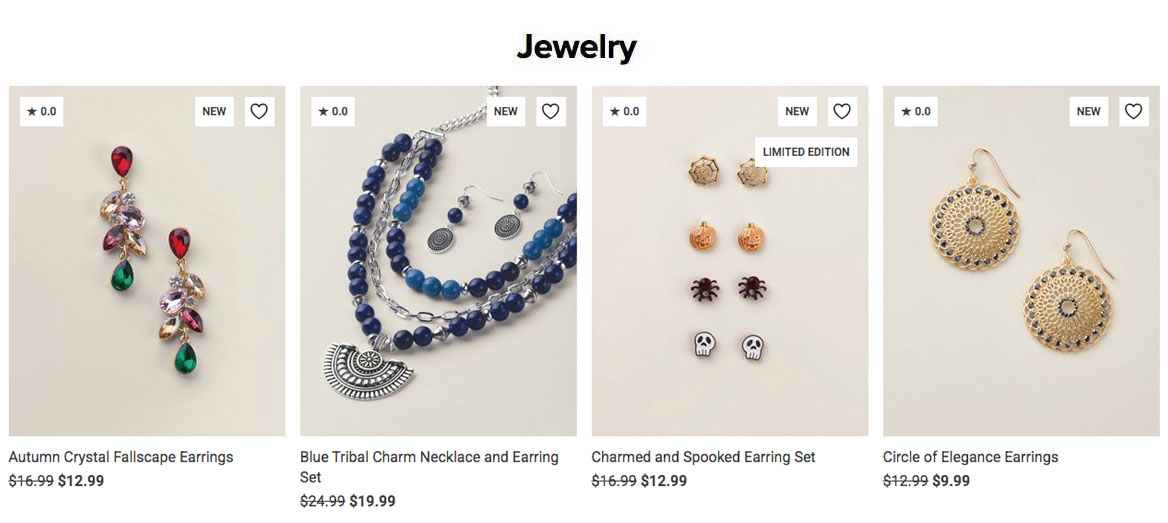Click the star rating on Blue Tribal Necklace
The image size is (1168, 523).
click(x=333, y=112)
